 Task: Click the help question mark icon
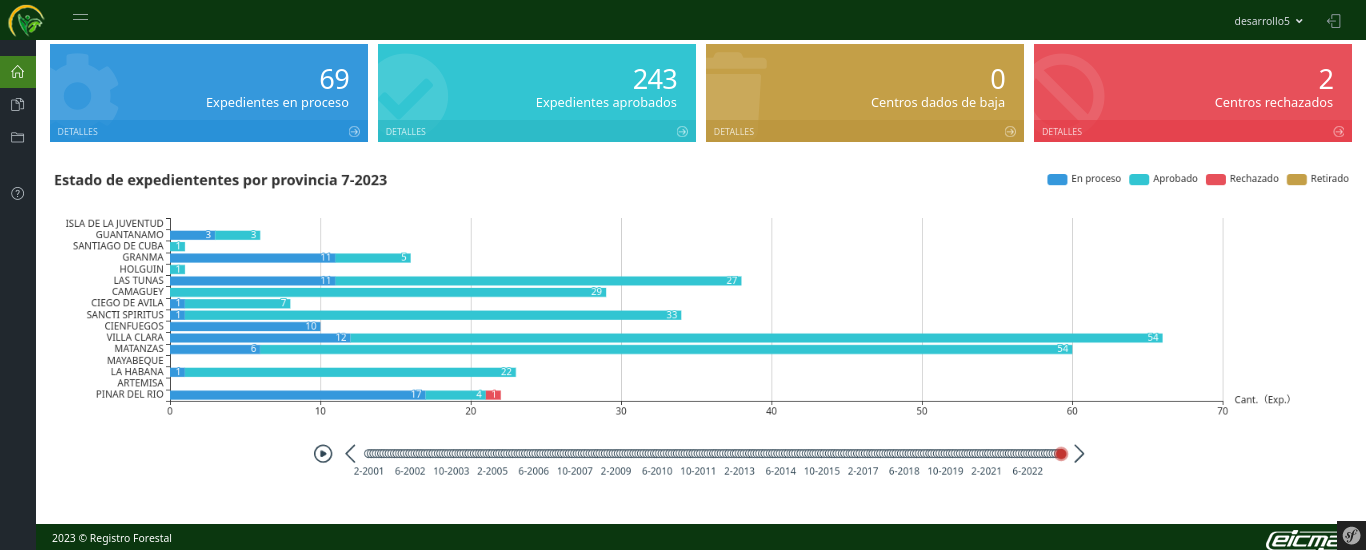pos(17,193)
